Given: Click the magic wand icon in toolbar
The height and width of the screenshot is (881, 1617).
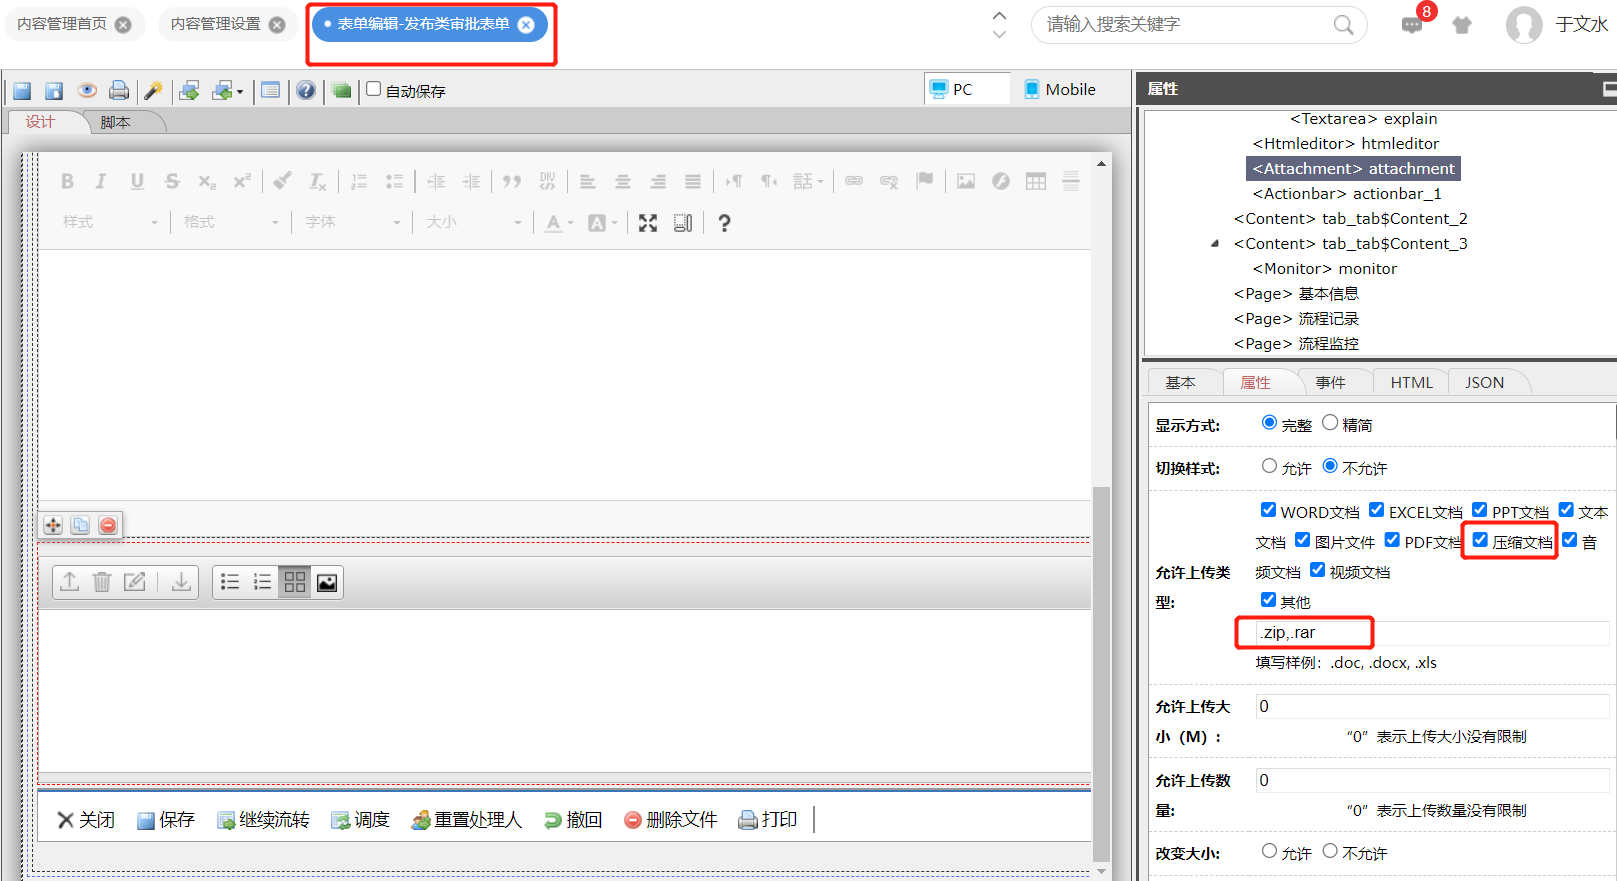Looking at the screenshot, I should [153, 91].
